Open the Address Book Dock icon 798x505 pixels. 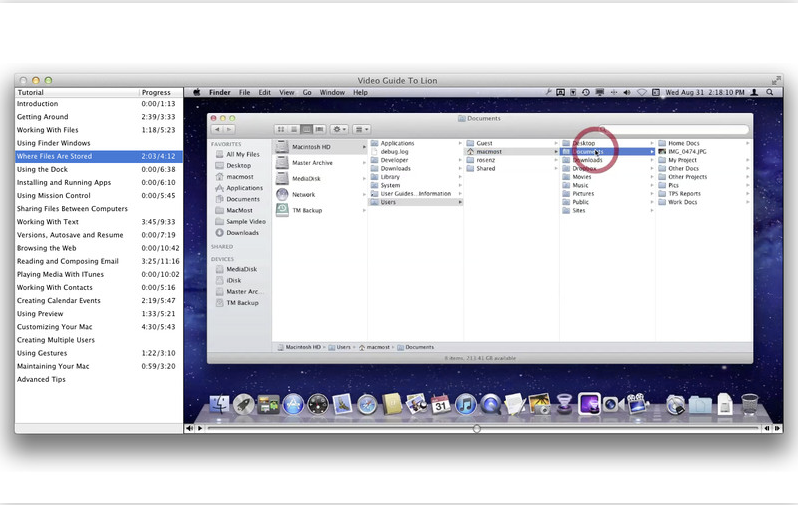[x=392, y=405]
